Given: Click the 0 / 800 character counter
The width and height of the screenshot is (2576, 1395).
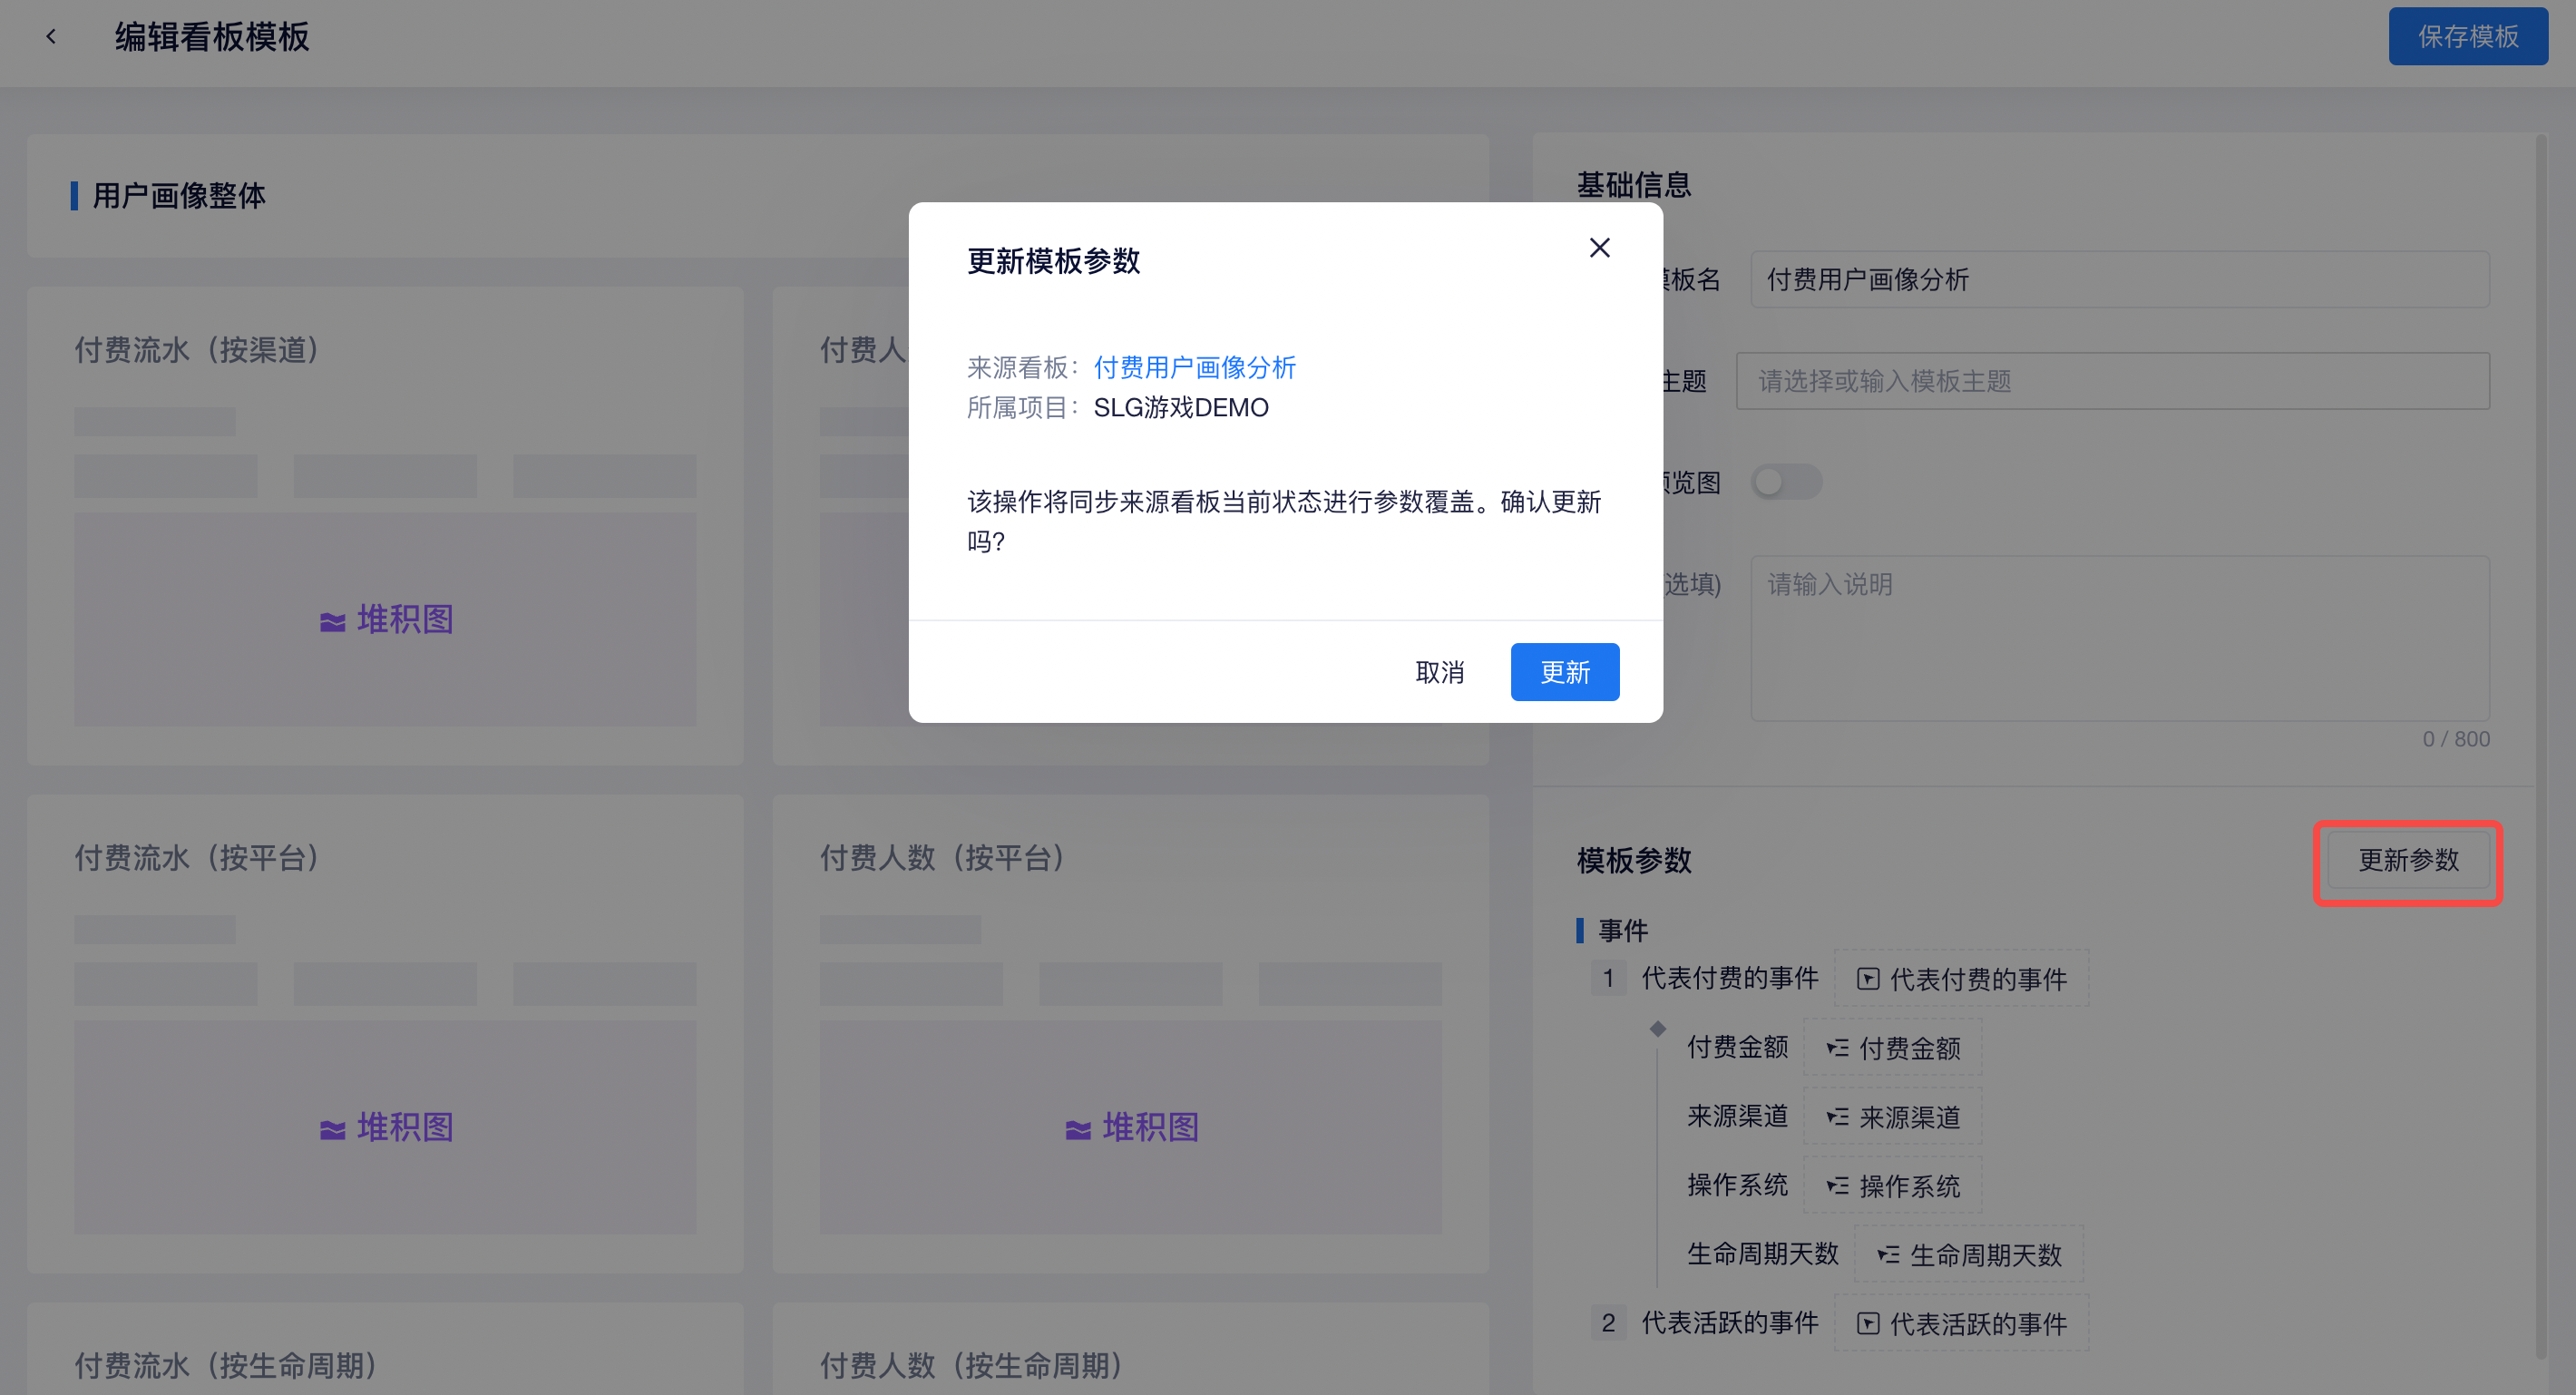Looking at the screenshot, I should pyautogui.click(x=2455, y=739).
